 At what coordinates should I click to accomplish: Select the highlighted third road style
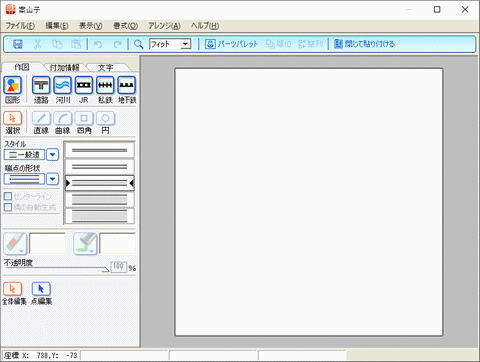100,183
